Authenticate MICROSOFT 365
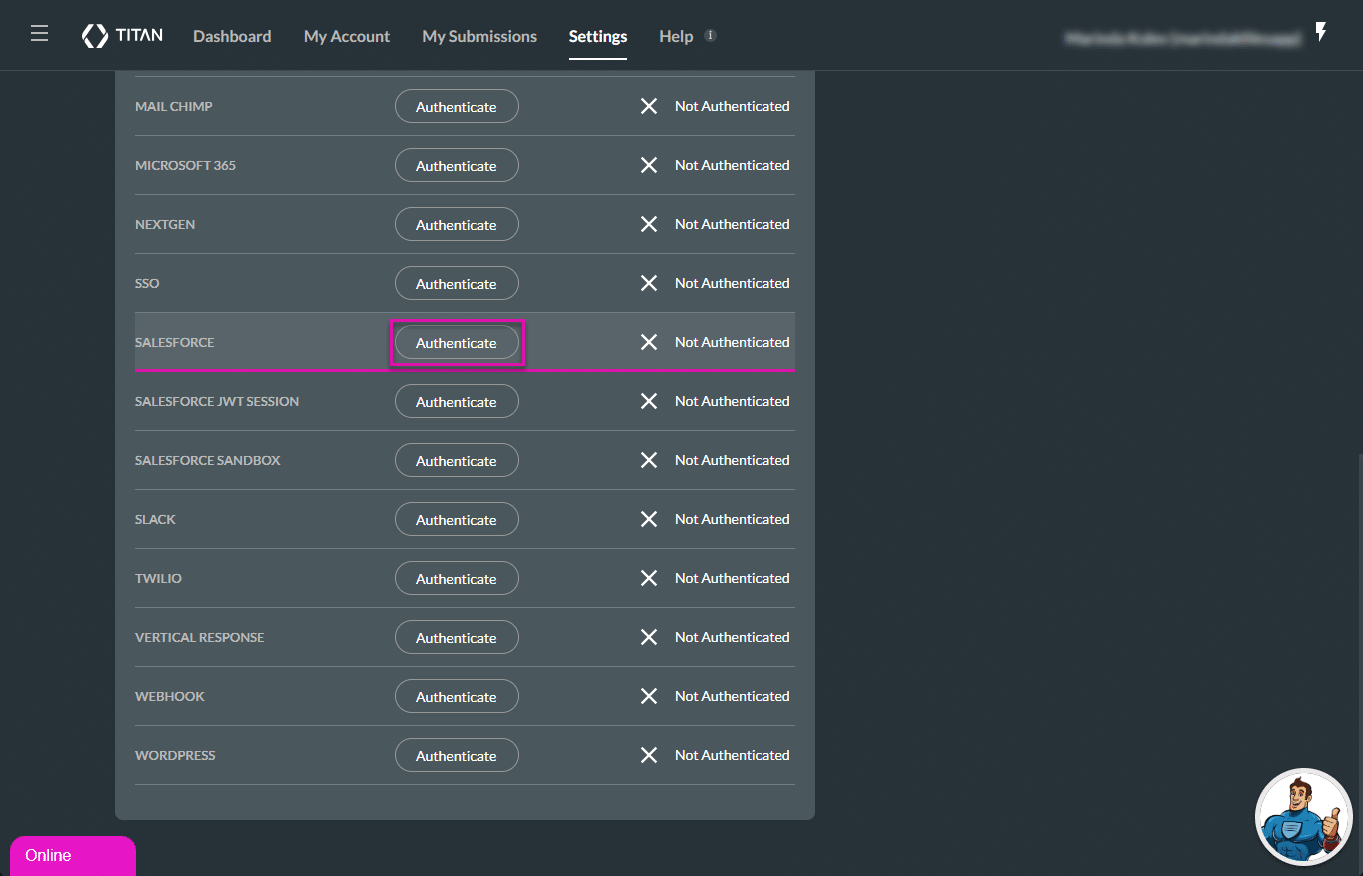Image resolution: width=1363 pixels, height=876 pixels. point(456,165)
